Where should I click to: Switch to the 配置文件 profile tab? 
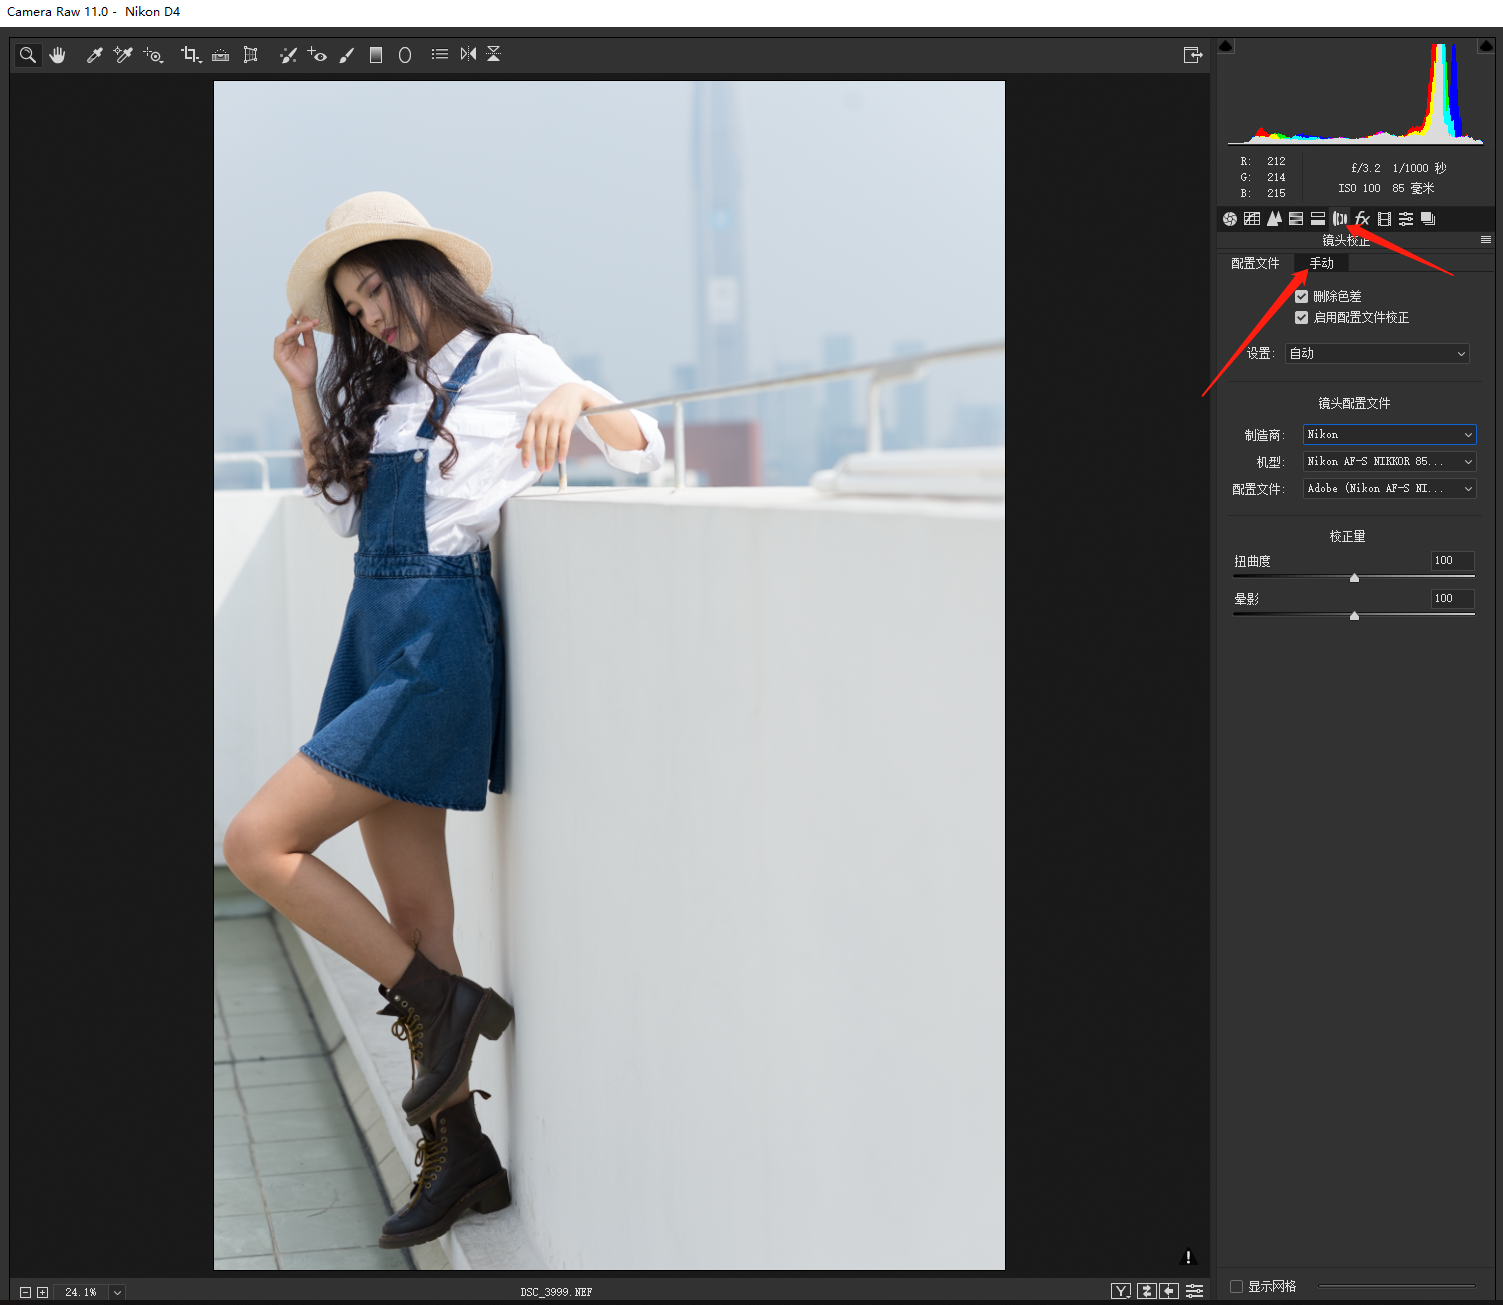coord(1255,263)
